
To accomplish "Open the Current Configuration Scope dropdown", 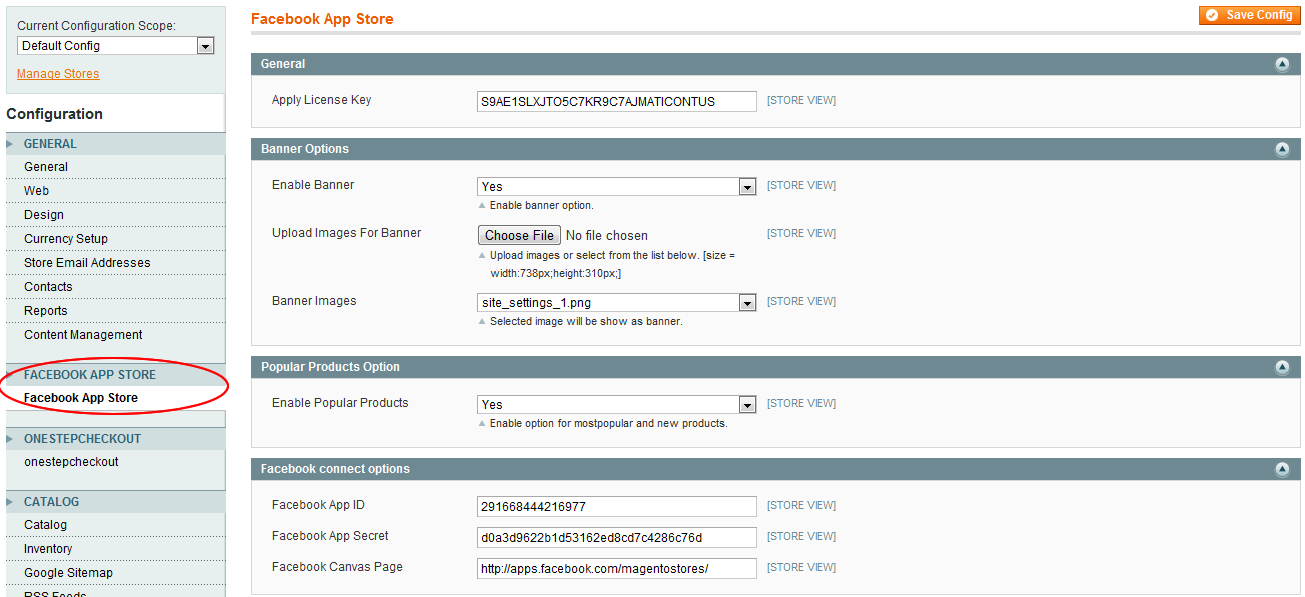I will pos(116,46).
